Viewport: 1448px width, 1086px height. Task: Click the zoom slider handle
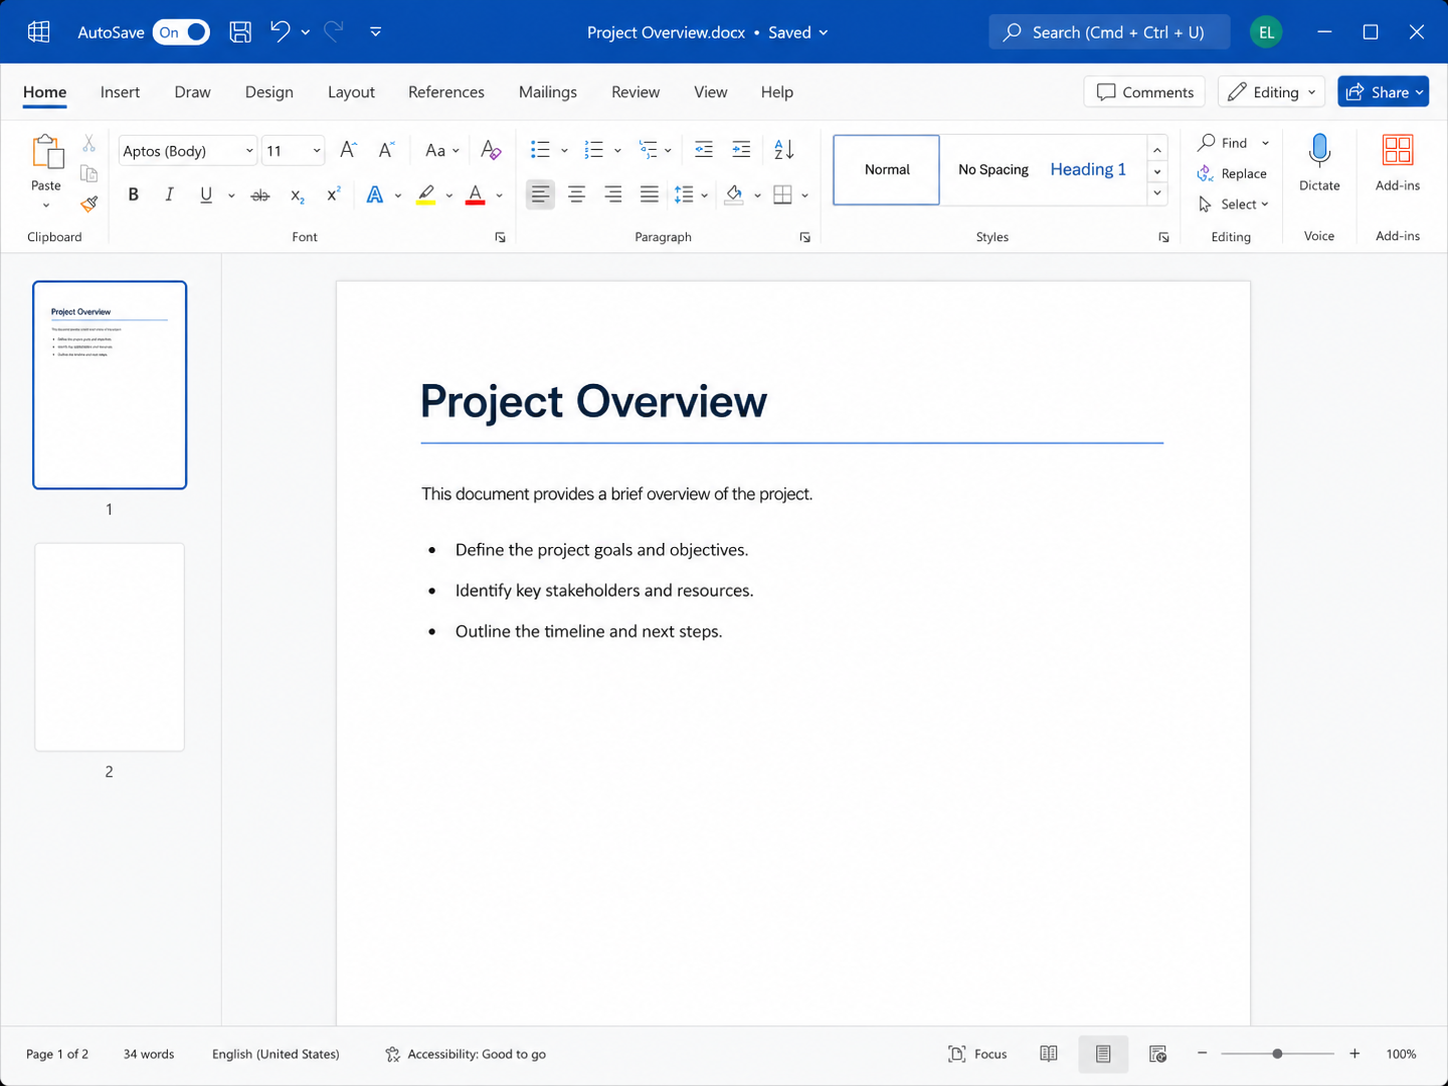pos(1277,1054)
